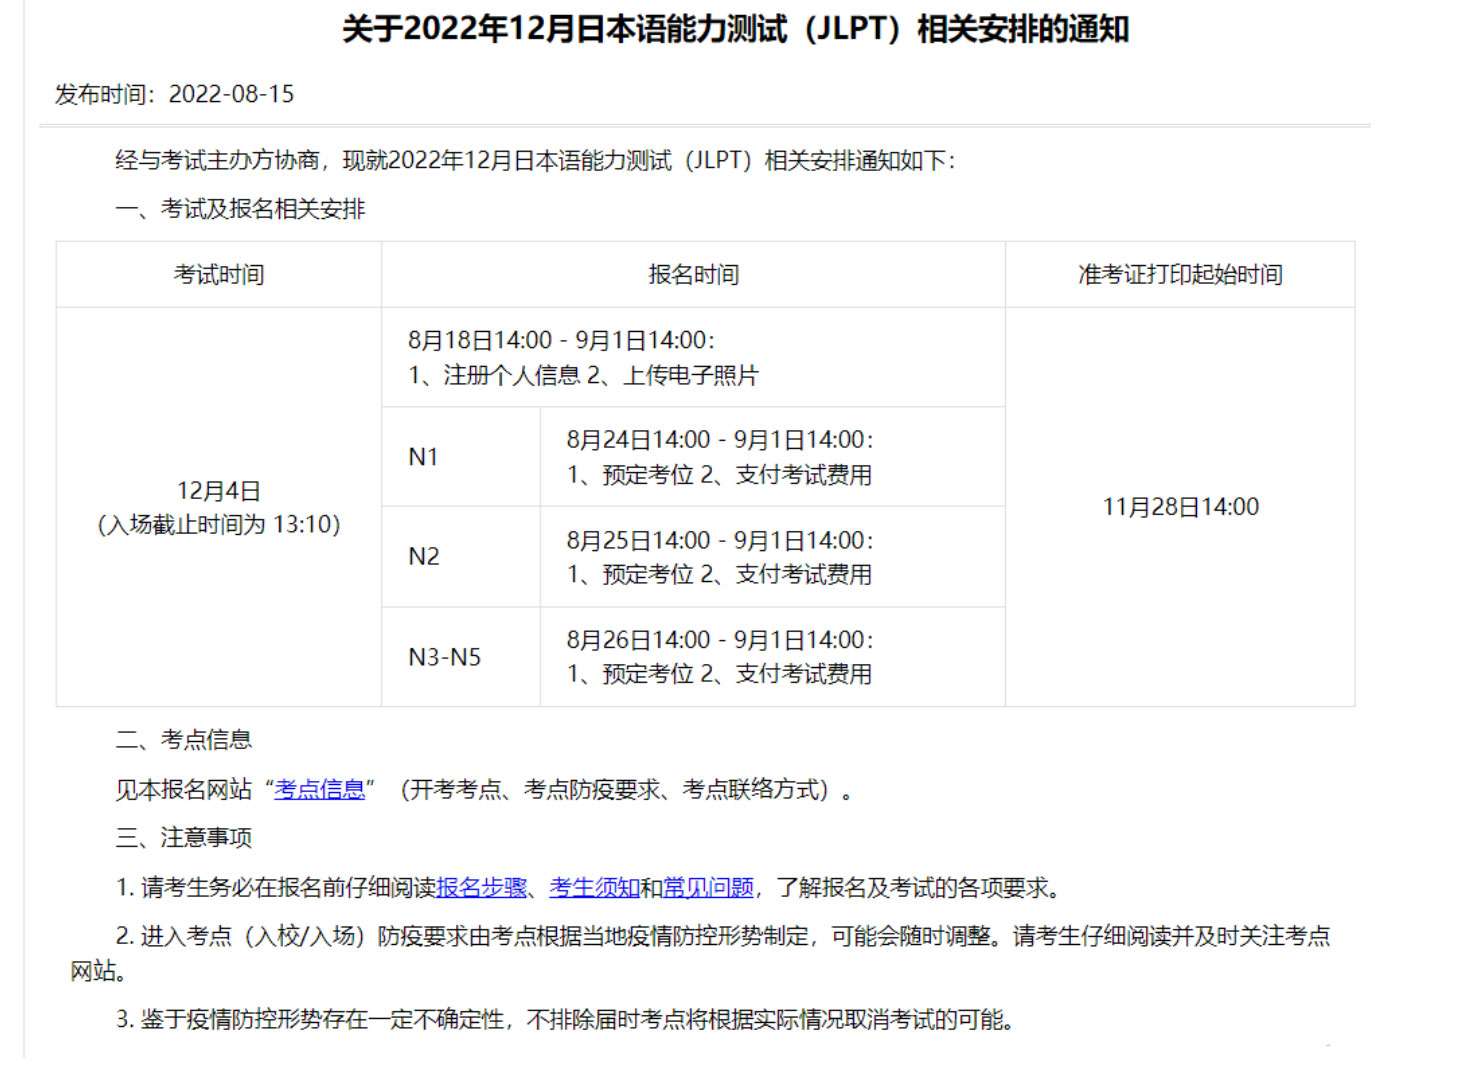Screen dimensions: 1457x1070
Task: Click the 注册个人信息 2、上传电子照片 line
Action: (x=583, y=375)
